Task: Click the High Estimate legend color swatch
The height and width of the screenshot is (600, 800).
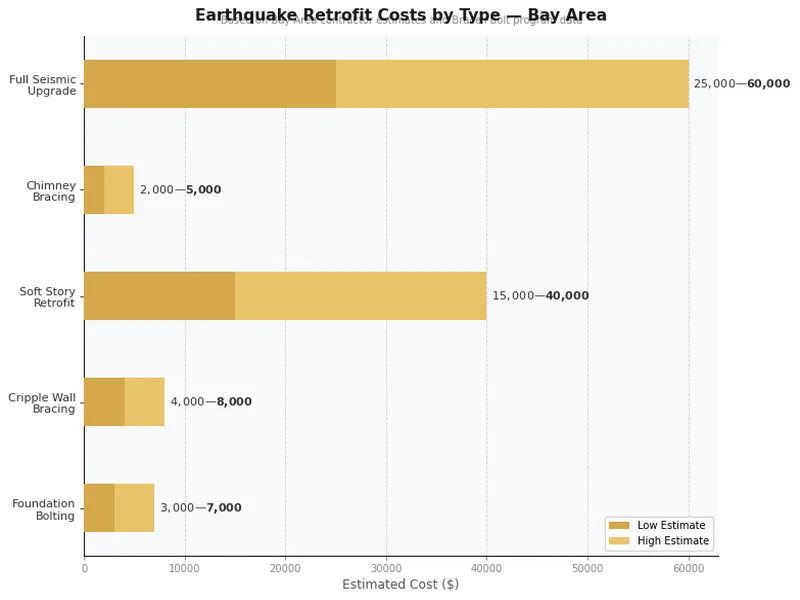Action: coord(619,541)
